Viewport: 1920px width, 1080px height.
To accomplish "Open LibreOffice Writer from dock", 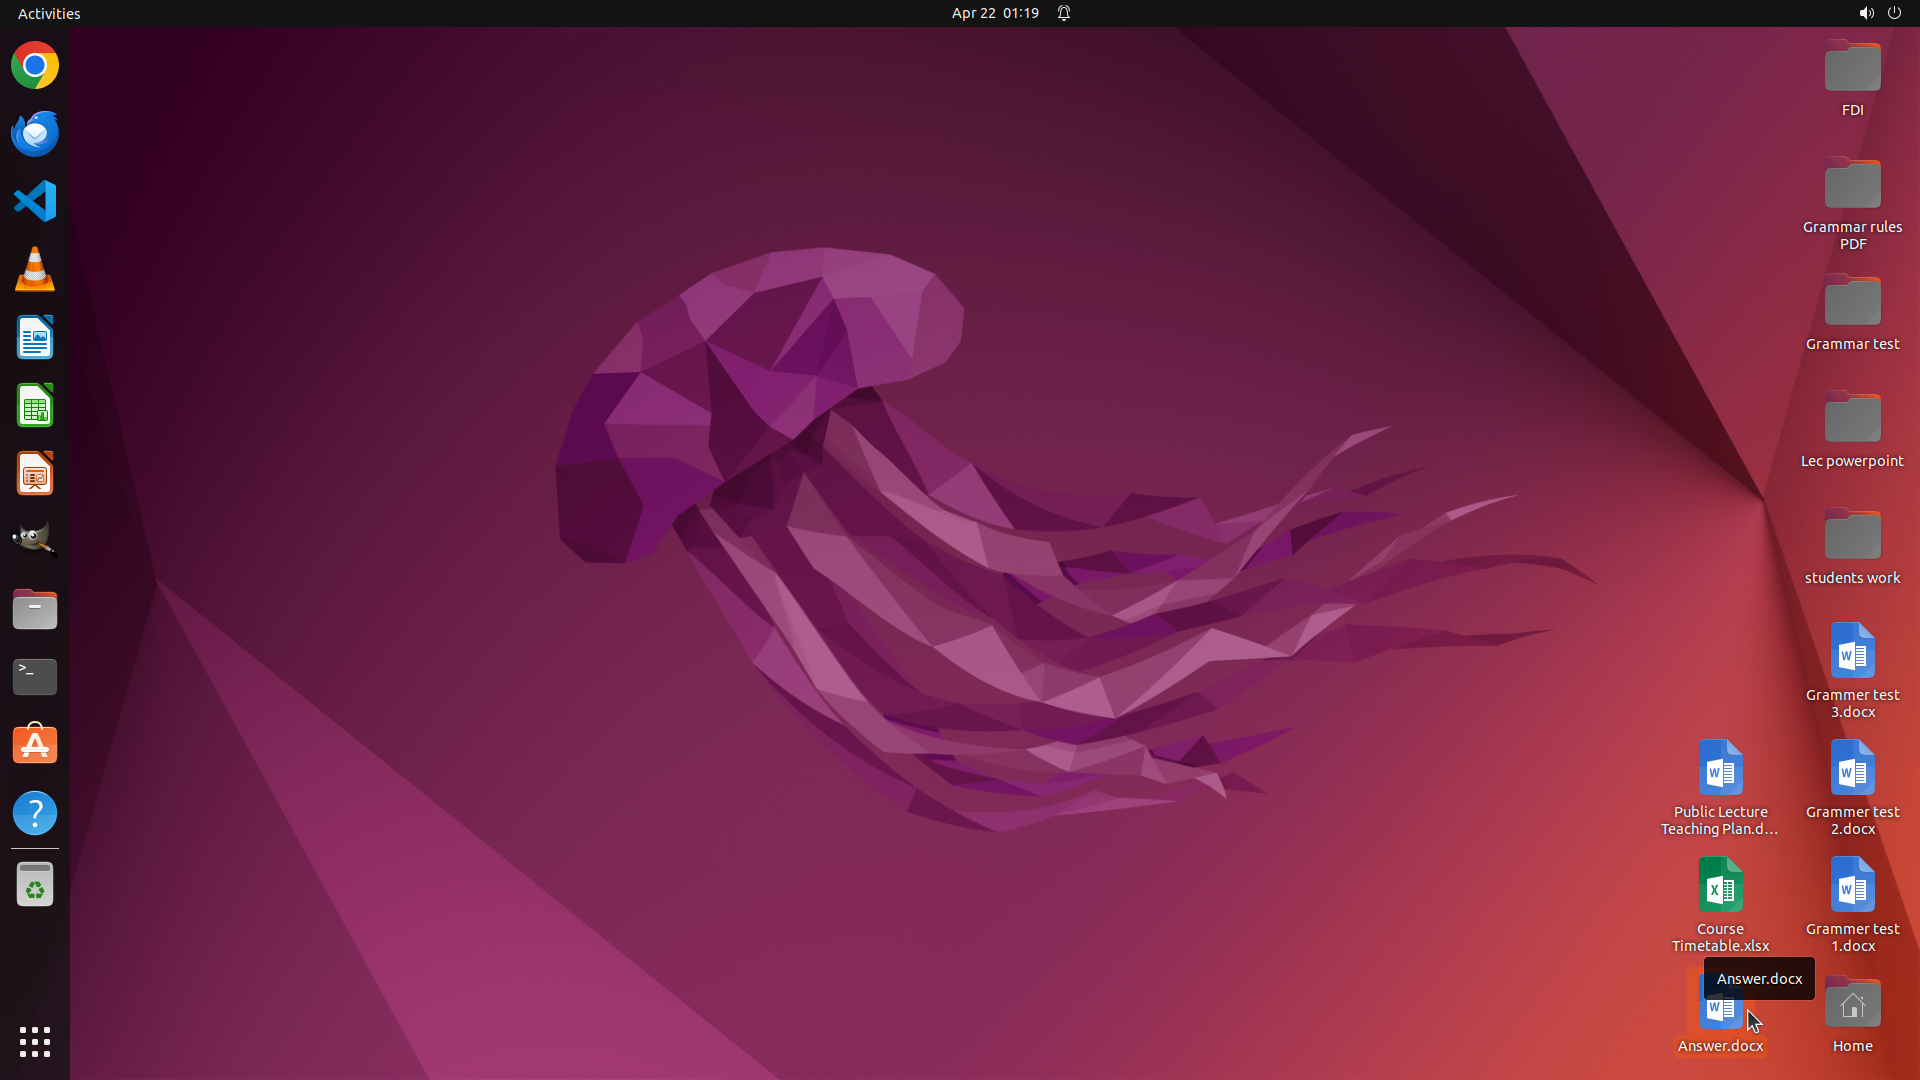I will click(35, 338).
